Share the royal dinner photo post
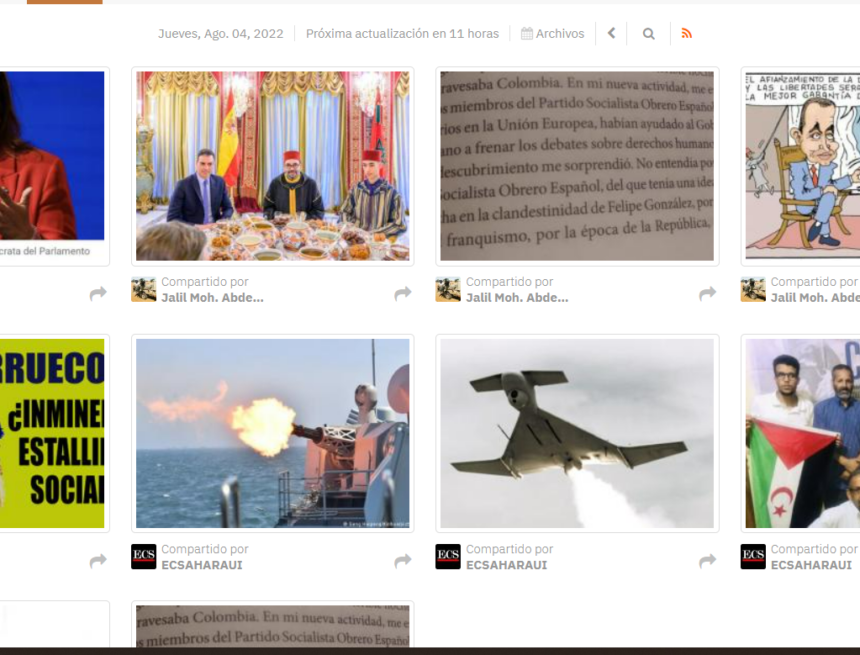This screenshot has height=655, width=860. [402, 293]
